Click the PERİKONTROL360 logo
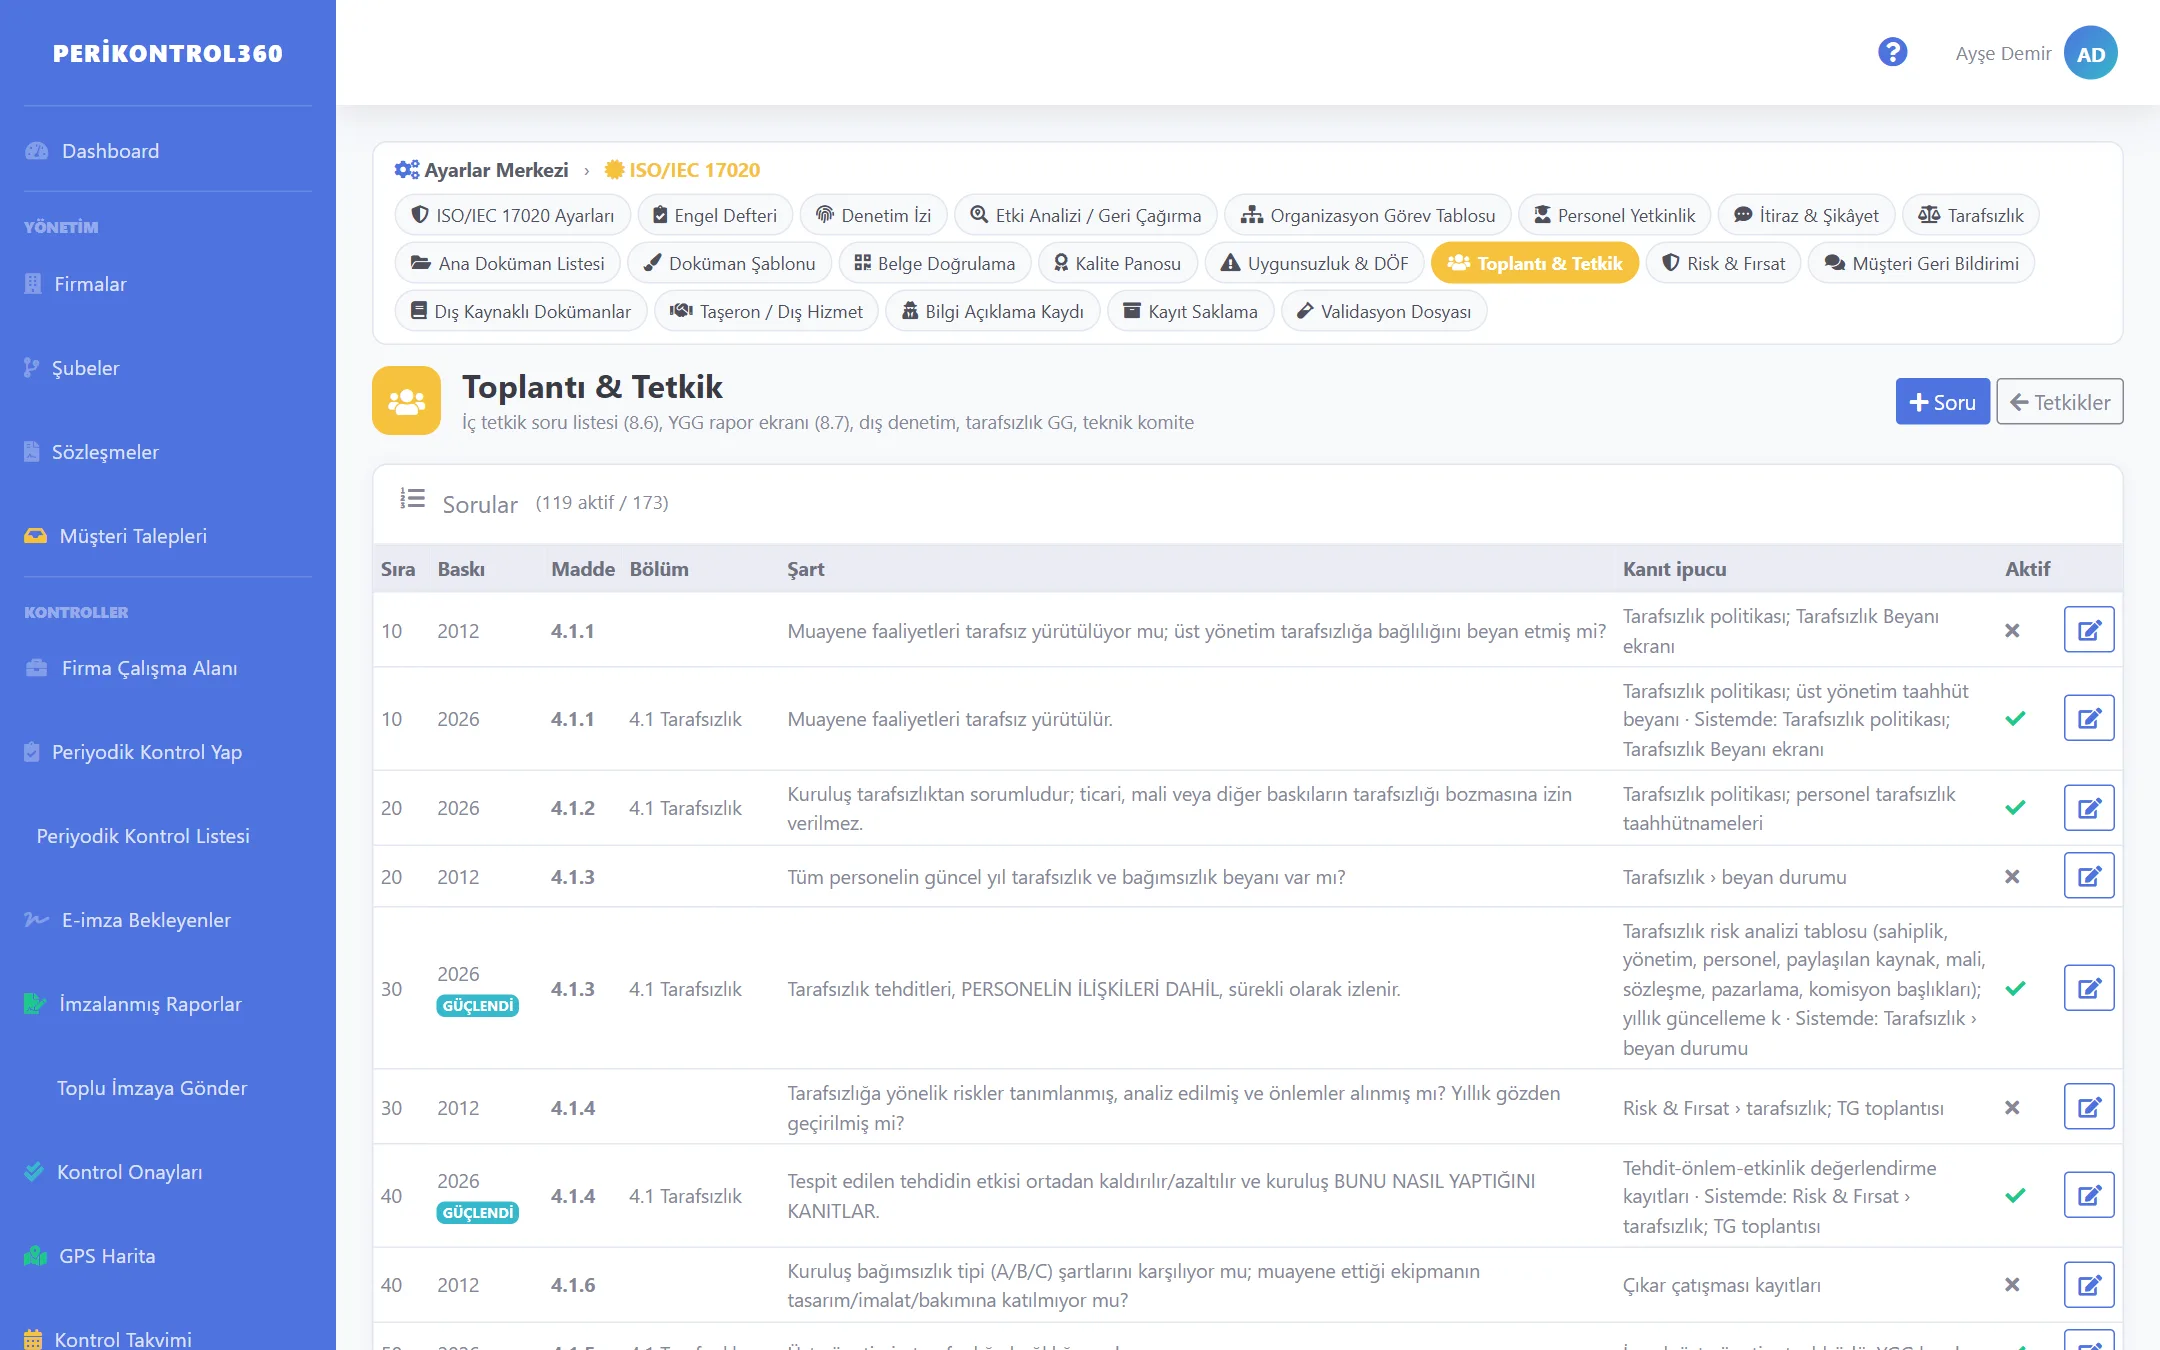Viewport: 2160px width, 1350px height. (x=168, y=53)
